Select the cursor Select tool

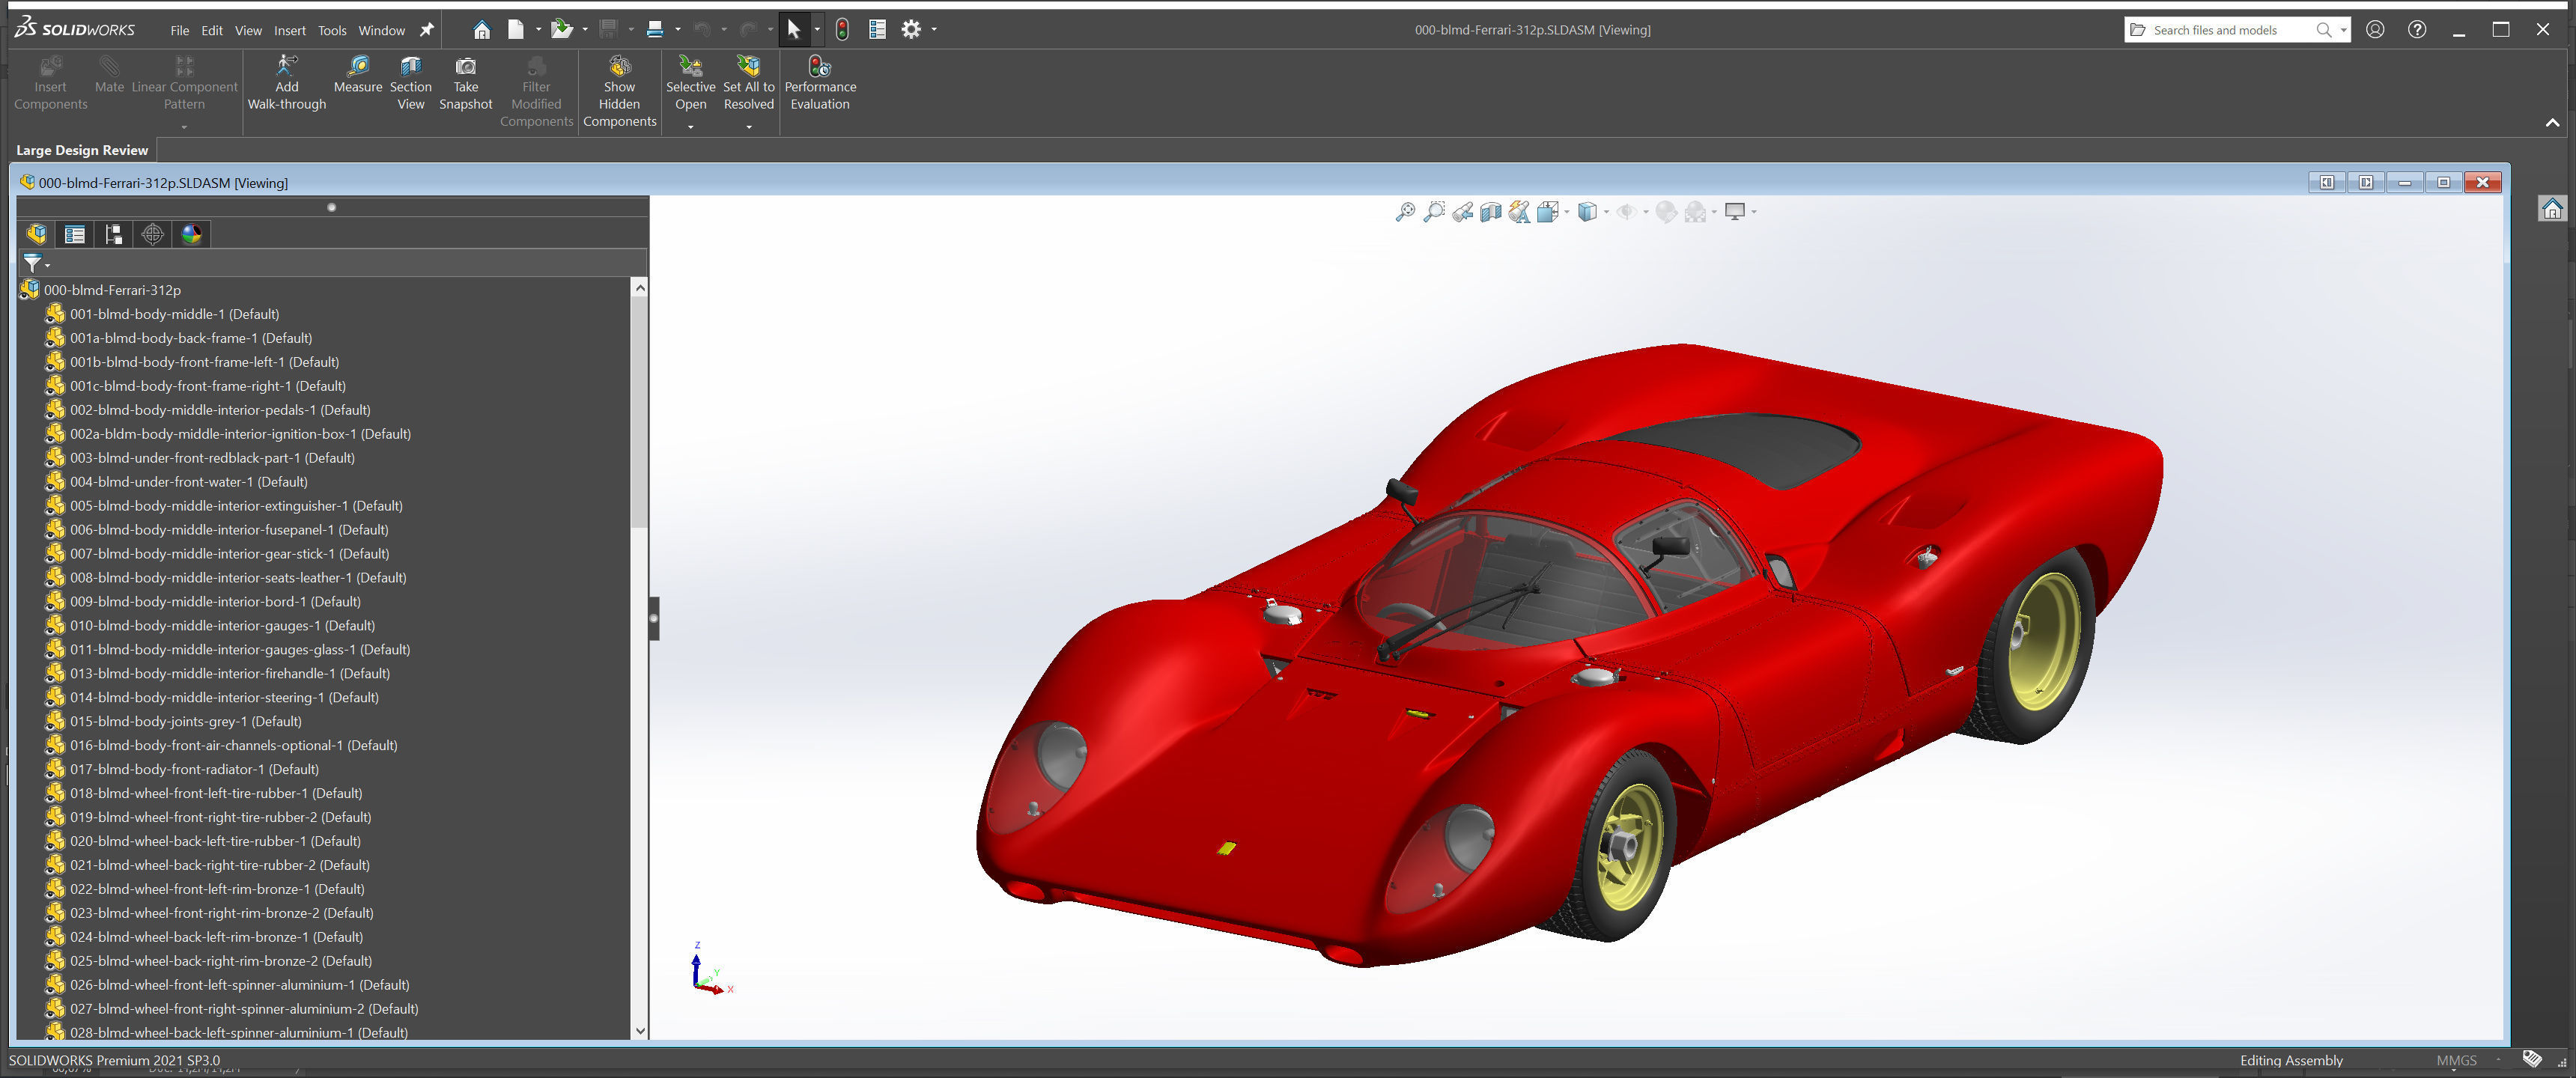[794, 30]
